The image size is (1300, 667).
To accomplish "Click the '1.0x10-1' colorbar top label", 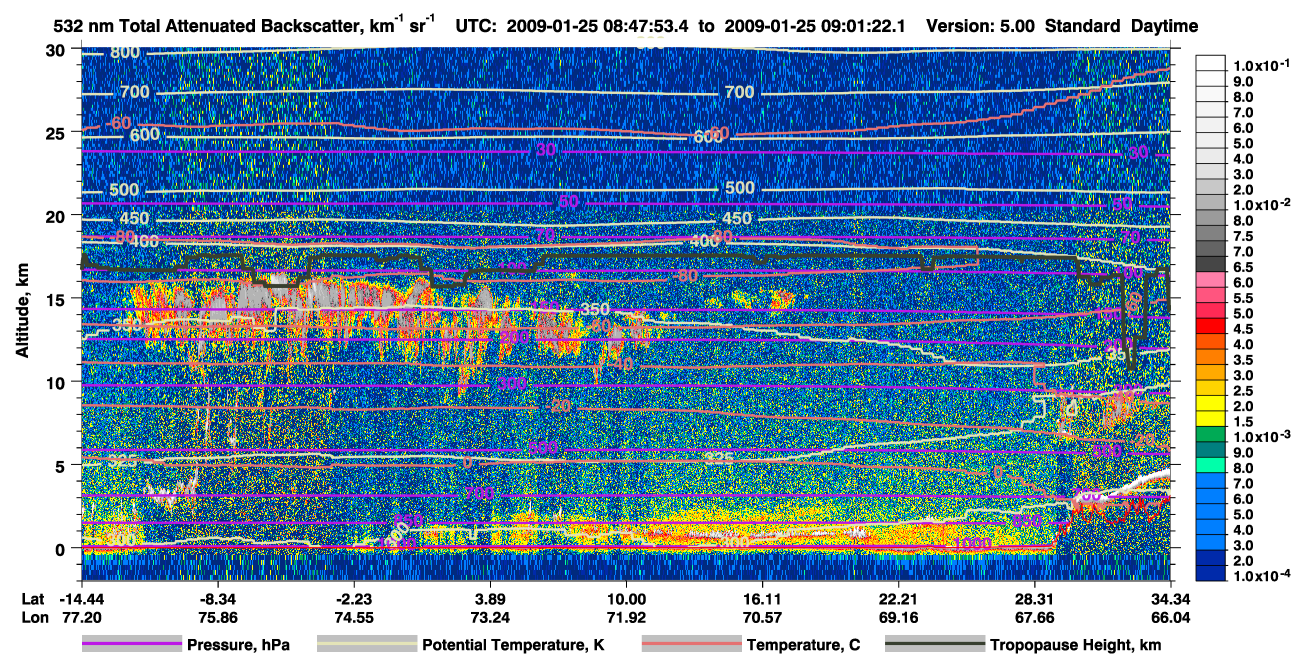I will (1263, 65).
